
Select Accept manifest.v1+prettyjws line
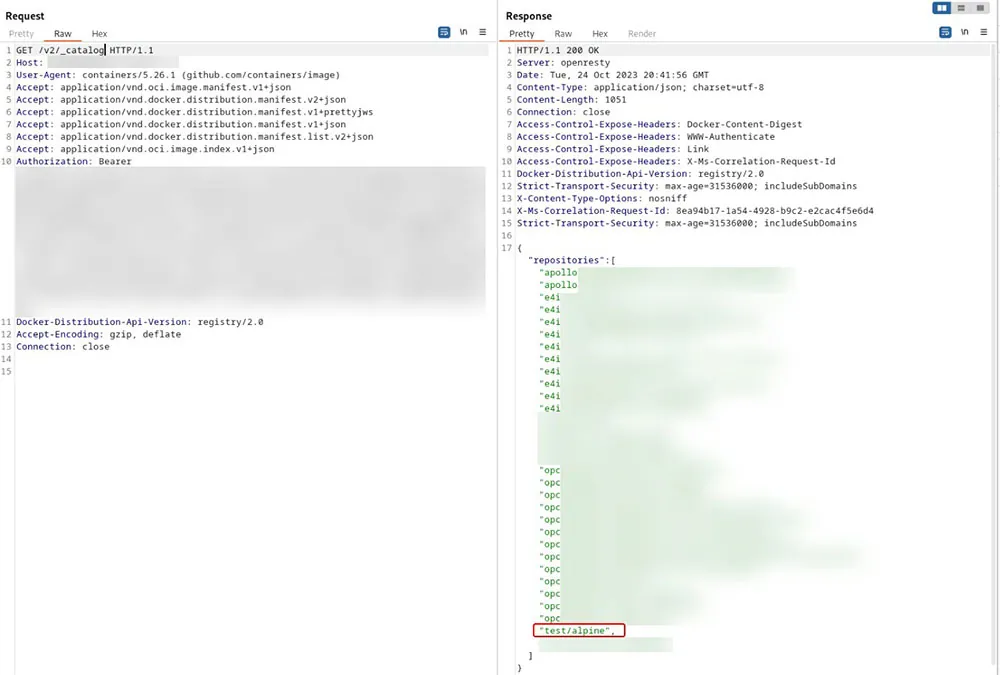195,112
